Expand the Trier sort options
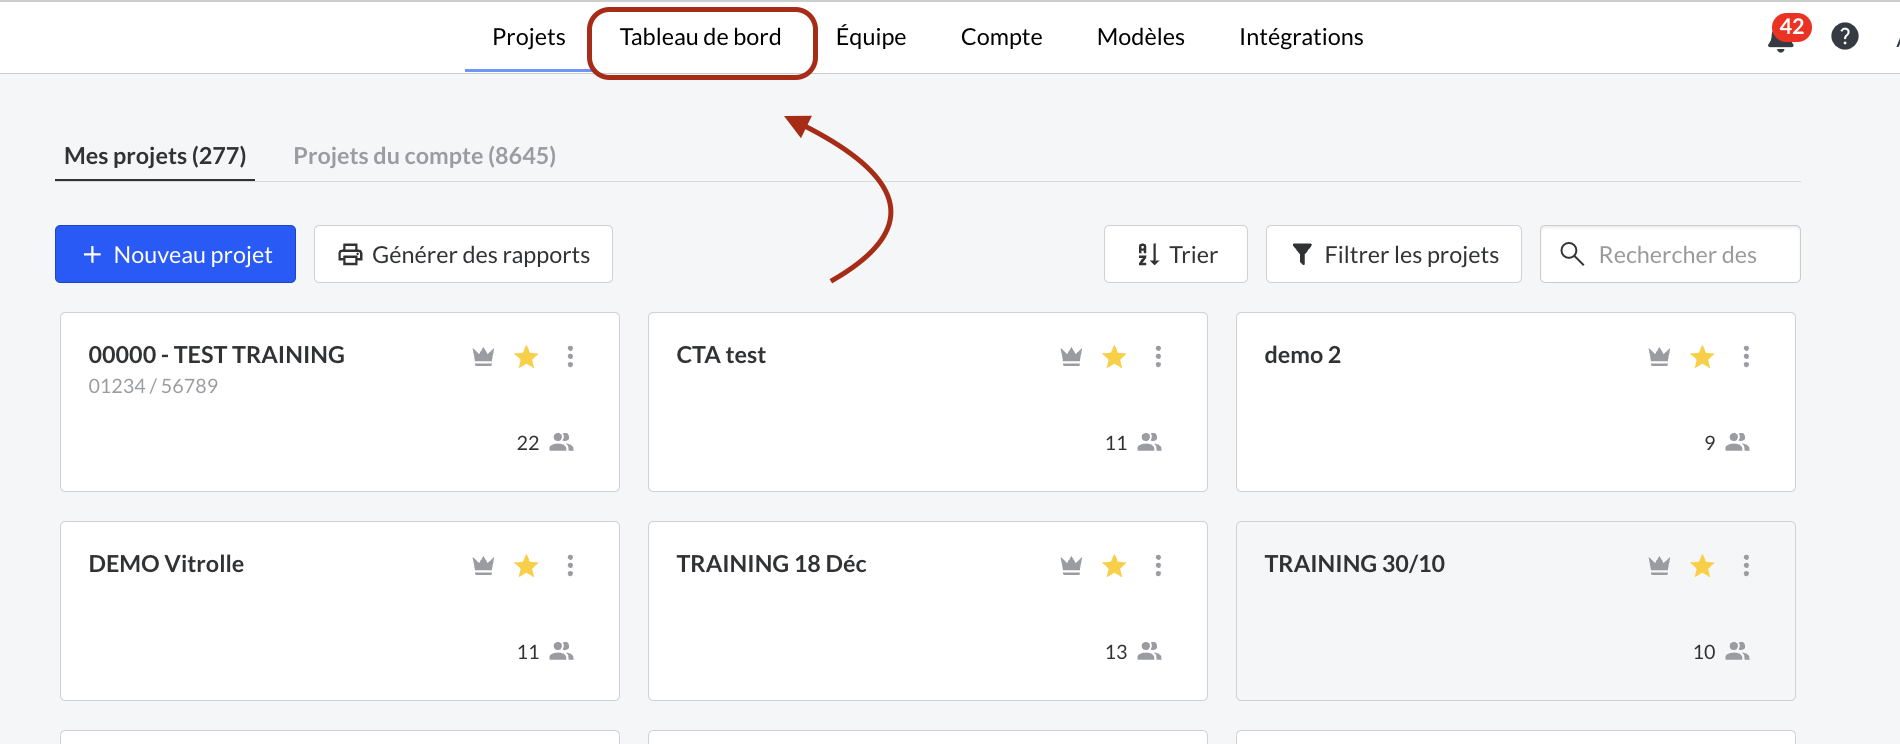This screenshot has width=1900, height=744. [1176, 254]
